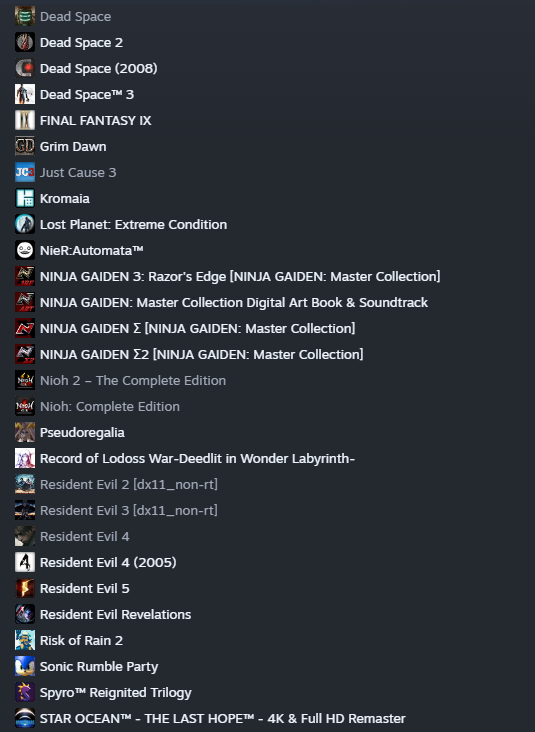The image size is (535, 732).
Task: Select Dead Space (2008) in the library
Action: point(99,69)
